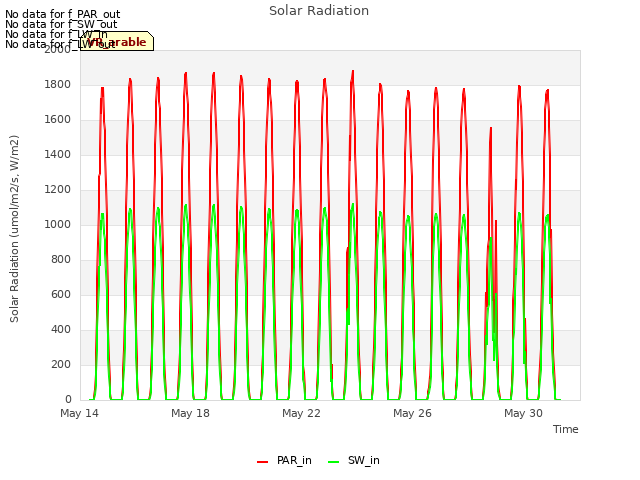Click the 800 y-axis tick label
This screenshot has height=480, width=640.
pyautogui.click(x=61, y=260)
